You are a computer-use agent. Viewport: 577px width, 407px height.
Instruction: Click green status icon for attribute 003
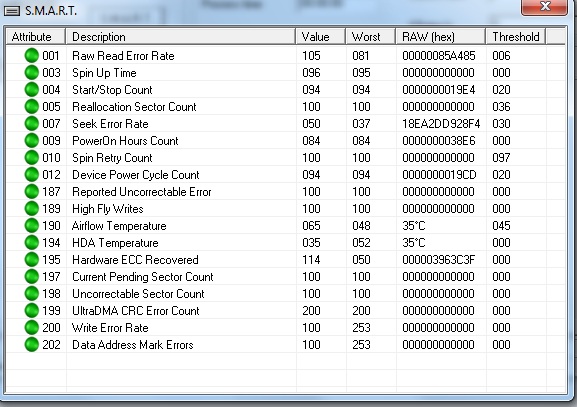(x=32, y=72)
